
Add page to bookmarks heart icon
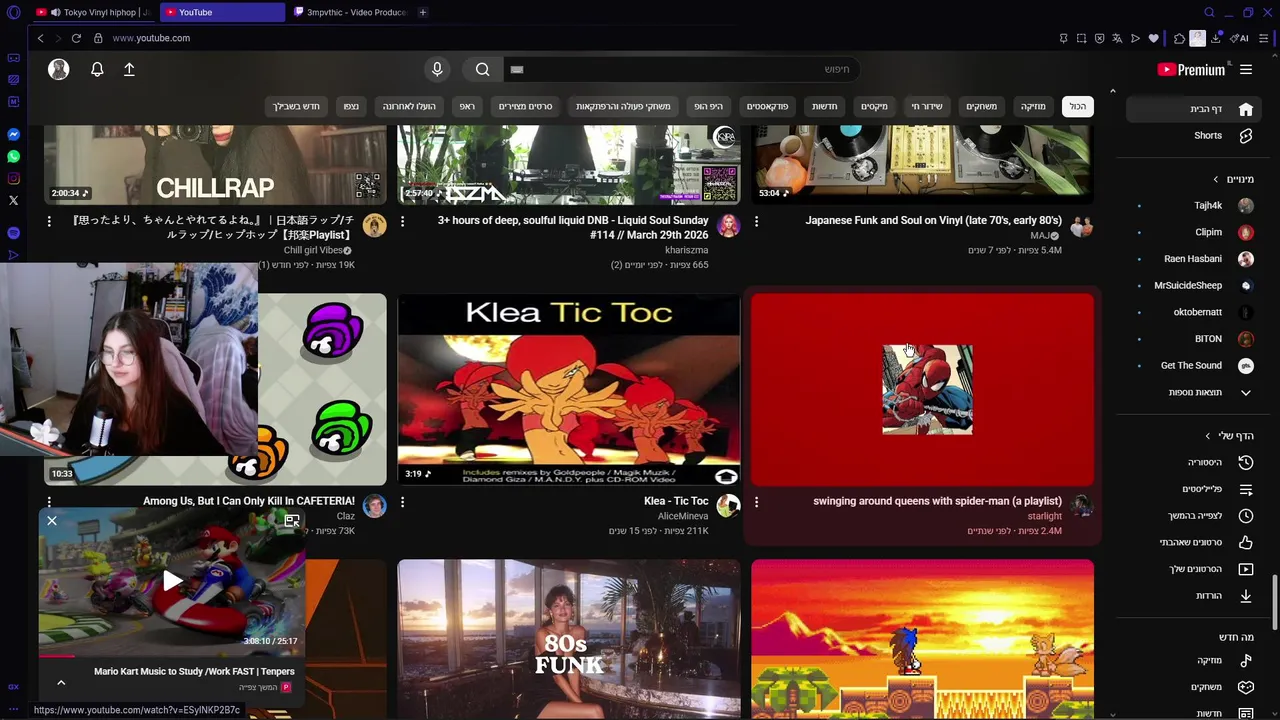coord(1153,38)
